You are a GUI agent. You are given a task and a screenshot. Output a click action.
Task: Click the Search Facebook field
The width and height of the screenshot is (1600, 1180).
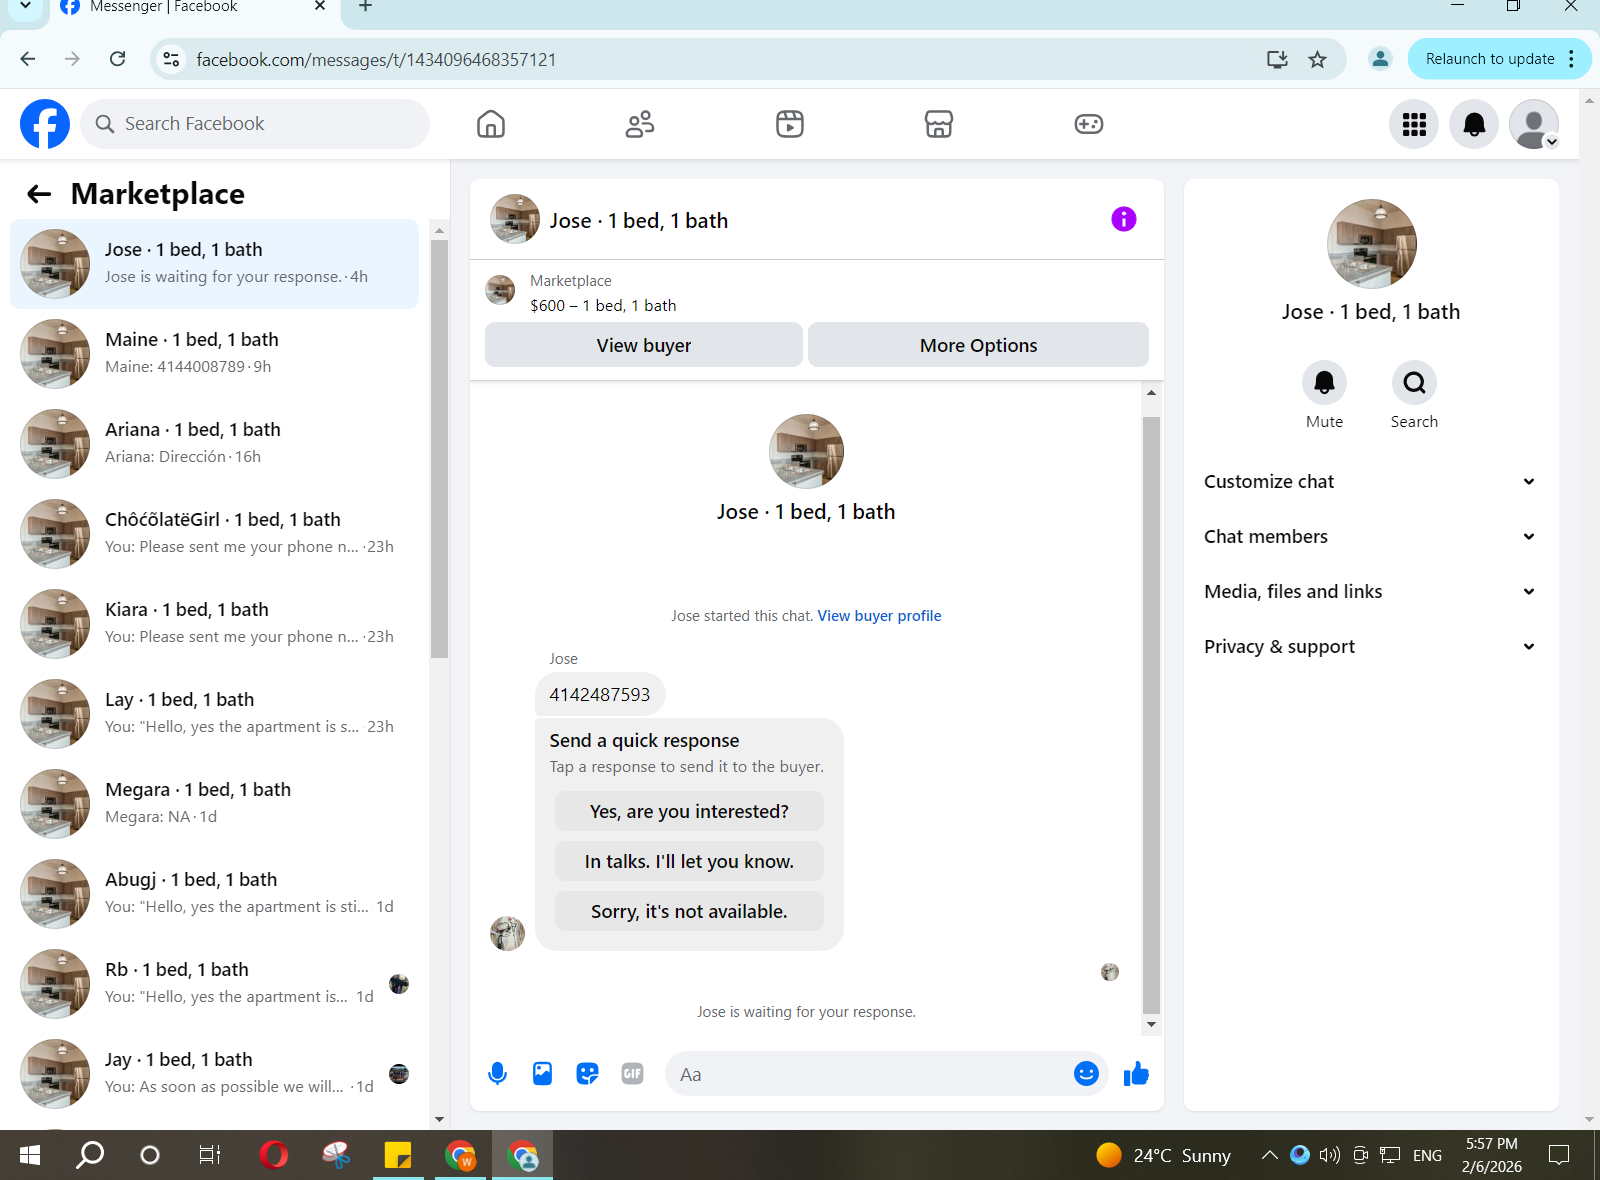click(255, 124)
